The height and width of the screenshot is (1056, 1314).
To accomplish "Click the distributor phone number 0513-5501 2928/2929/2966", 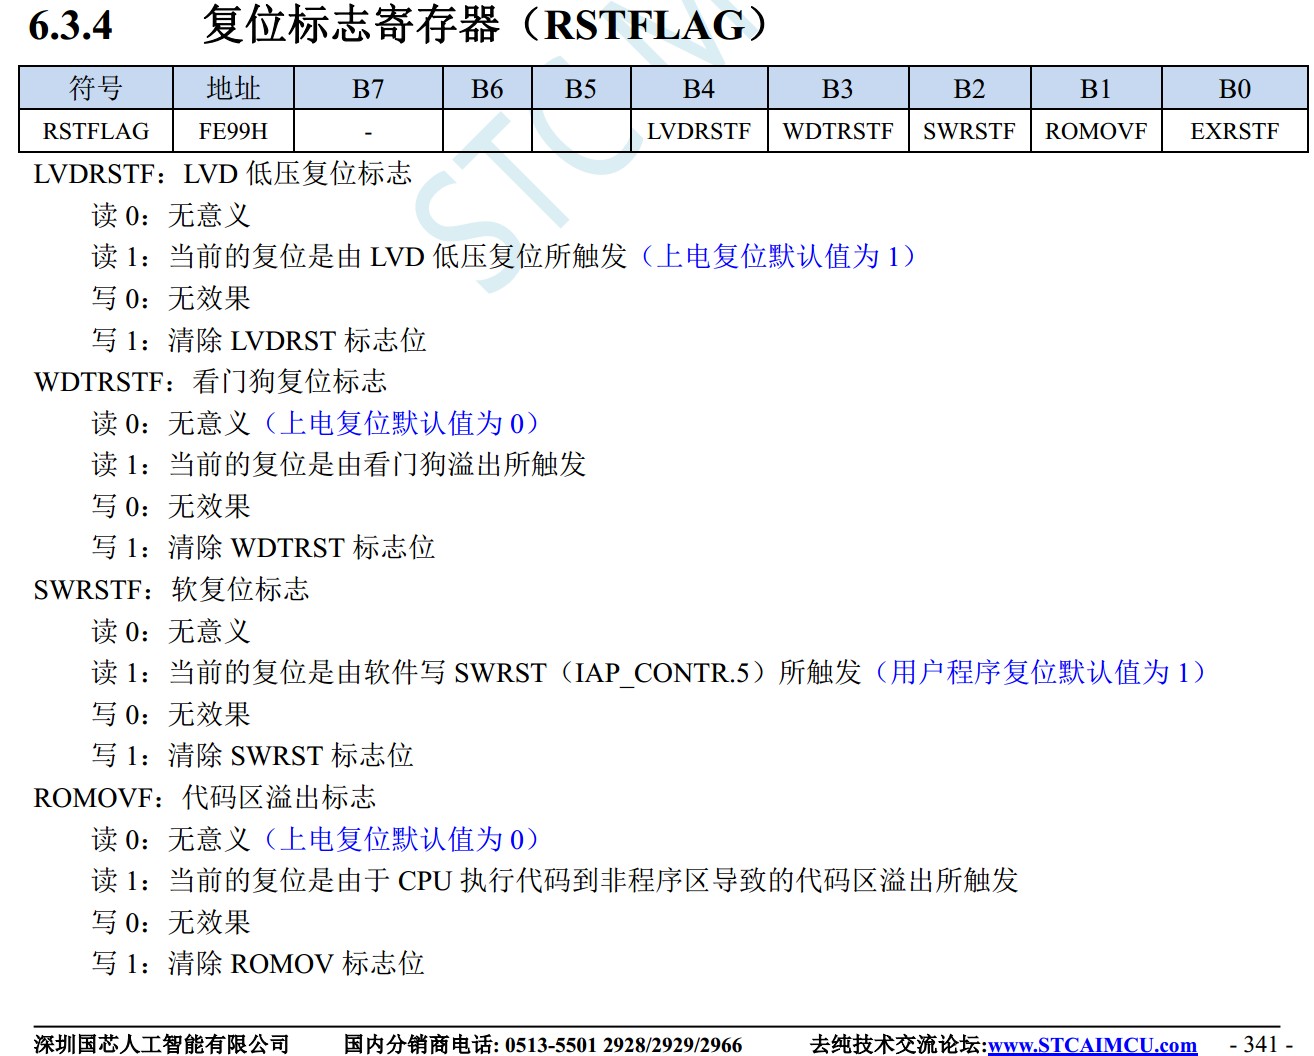I will 623,1045.
